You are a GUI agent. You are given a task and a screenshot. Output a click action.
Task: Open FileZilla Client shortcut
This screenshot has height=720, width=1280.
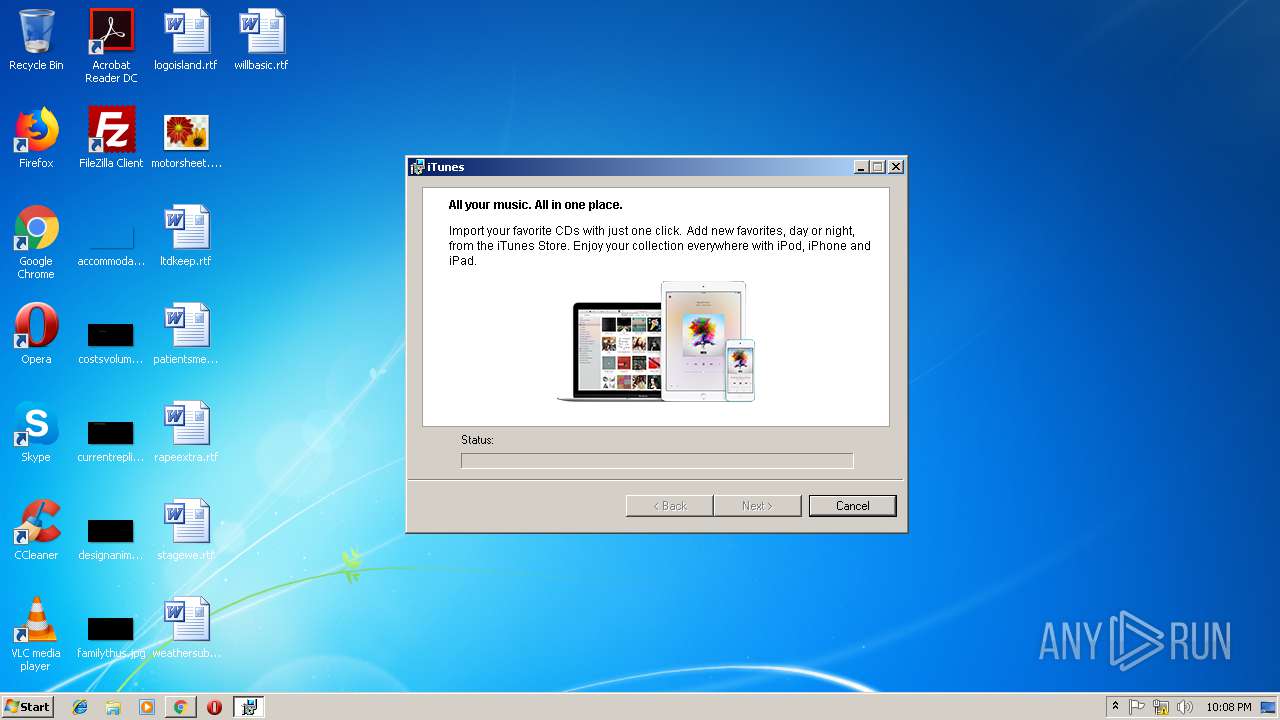(111, 138)
